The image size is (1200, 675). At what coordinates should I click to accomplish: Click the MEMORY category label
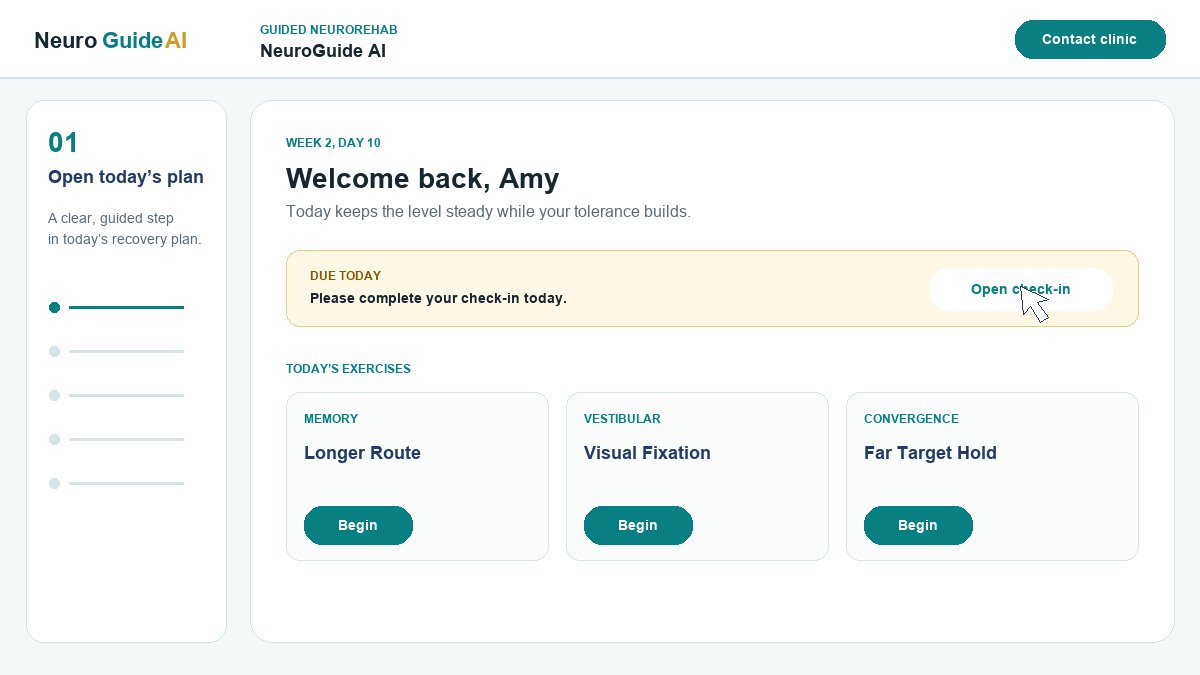point(331,419)
